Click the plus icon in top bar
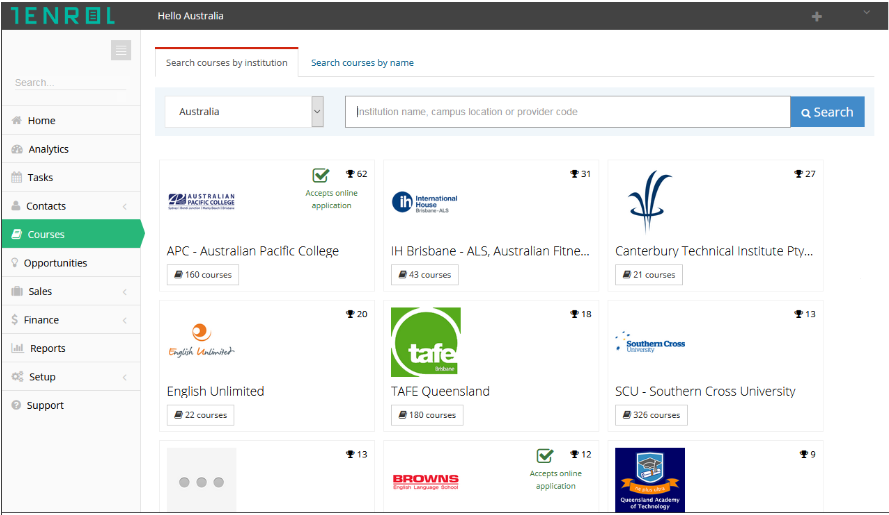Viewport: 889px width, 515px height. point(816,16)
